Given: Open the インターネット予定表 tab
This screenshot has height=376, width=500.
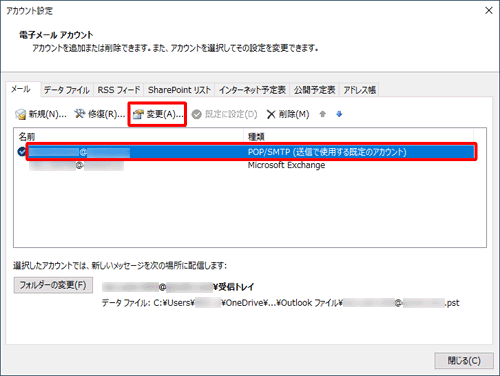Looking at the screenshot, I should (x=252, y=90).
